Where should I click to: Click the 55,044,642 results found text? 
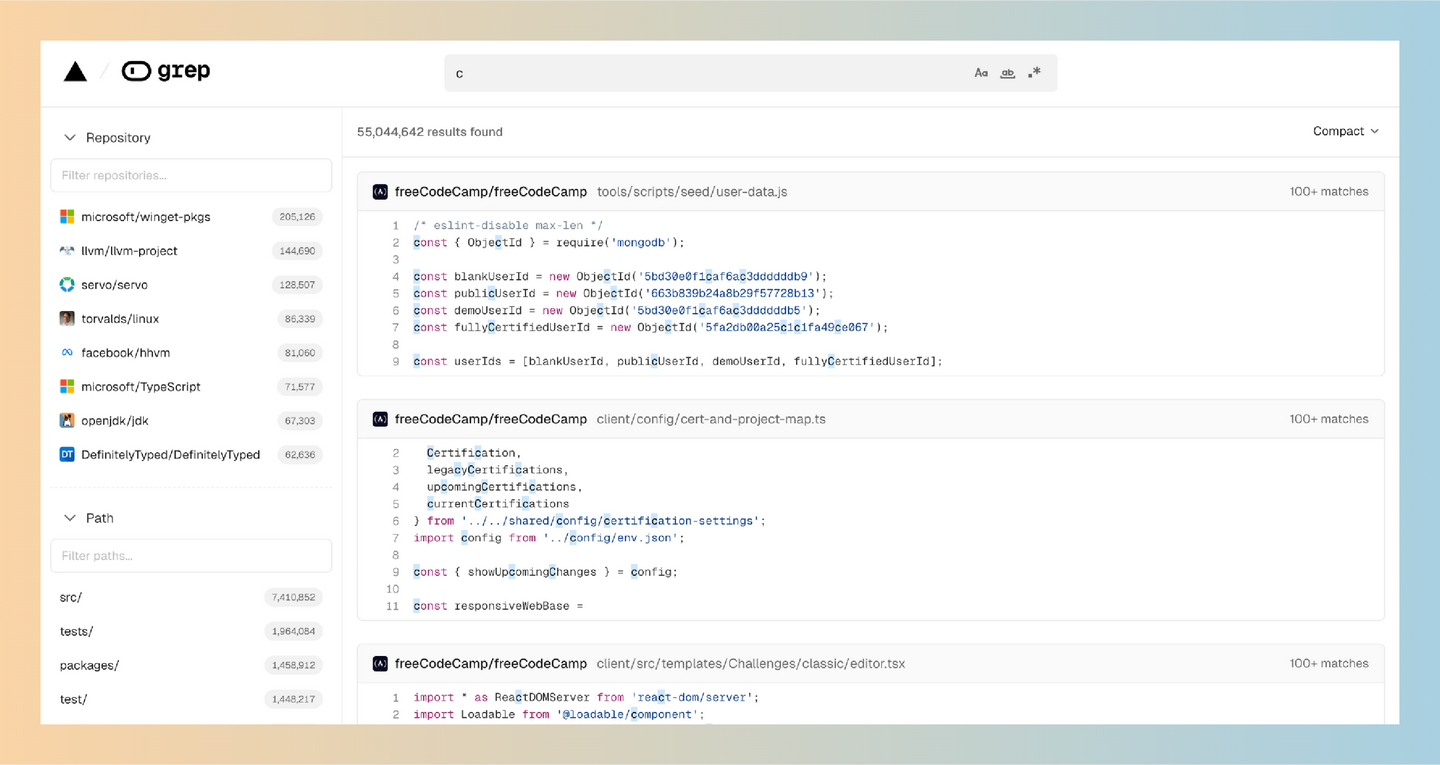(430, 132)
